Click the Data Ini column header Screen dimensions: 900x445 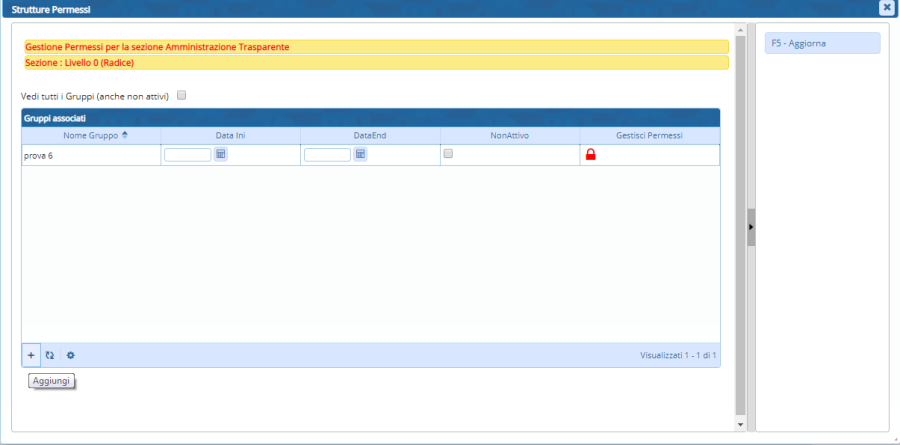click(x=230, y=135)
